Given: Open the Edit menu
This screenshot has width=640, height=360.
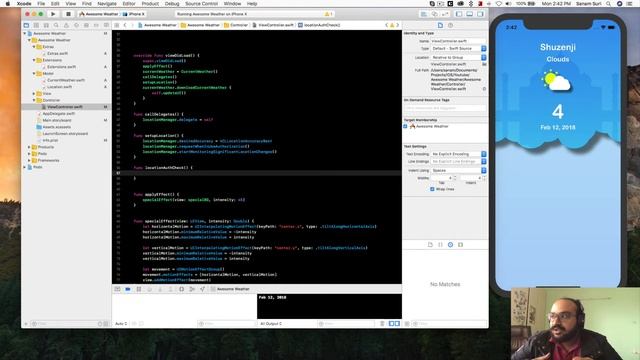Looking at the screenshot, I should (55, 4).
